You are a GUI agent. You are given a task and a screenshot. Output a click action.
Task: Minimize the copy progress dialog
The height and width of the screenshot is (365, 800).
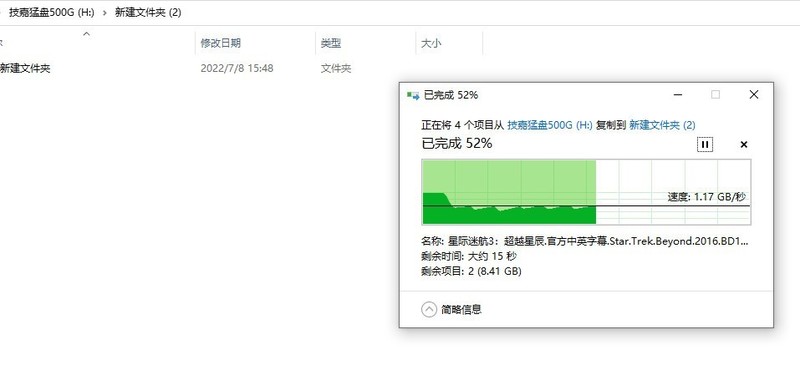point(678,94)
